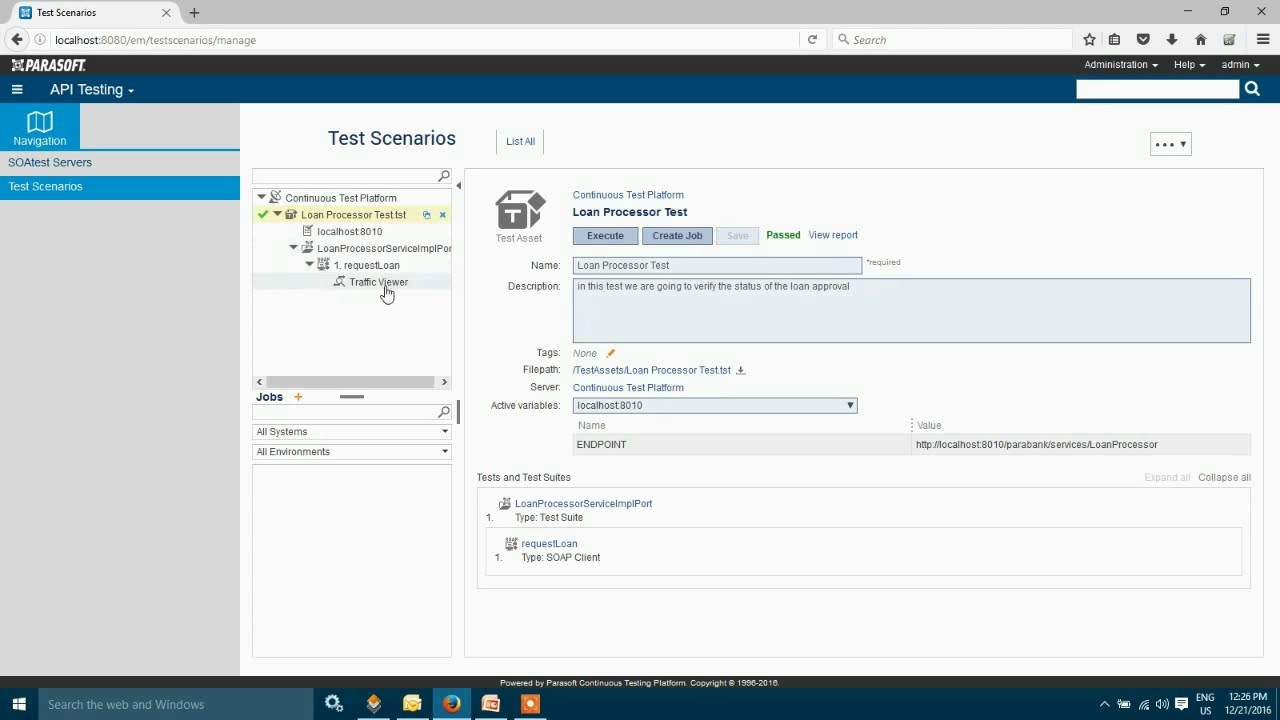The width and height of the screenshot is (1280, 720).
Task: Click the Execute button
Action: [605, 235]
